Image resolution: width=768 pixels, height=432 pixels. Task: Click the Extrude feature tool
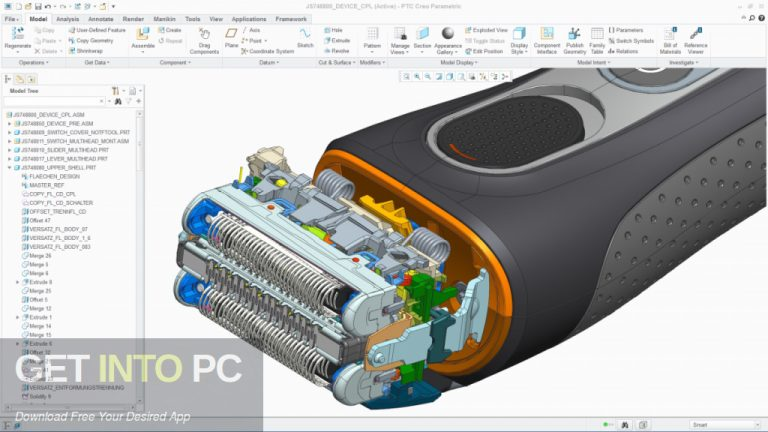pyautogui.click(x=337, y=41)
